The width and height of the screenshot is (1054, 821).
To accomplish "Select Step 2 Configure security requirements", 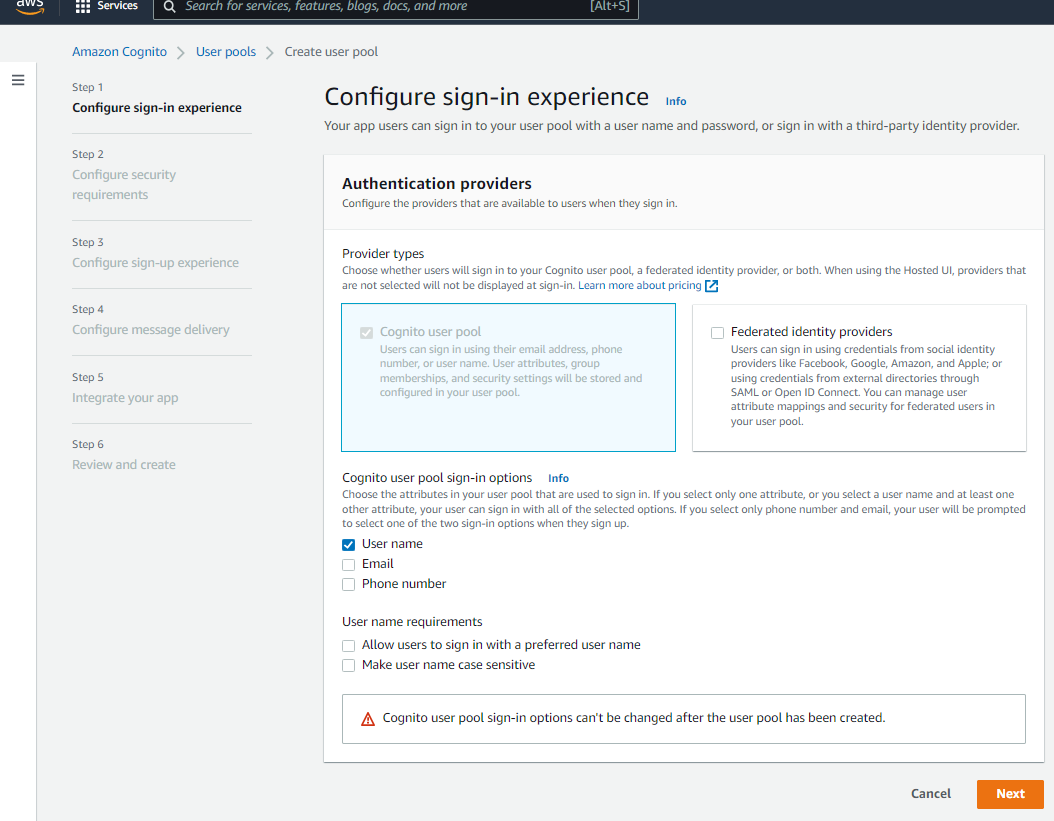I will click(x=124, y=184).
